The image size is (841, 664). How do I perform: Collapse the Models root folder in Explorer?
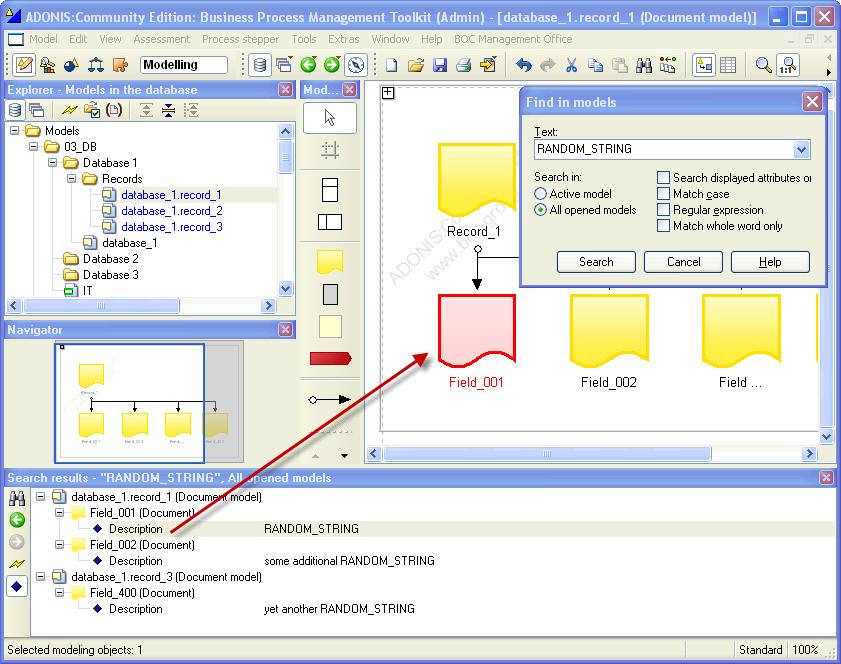coord(14,130)
